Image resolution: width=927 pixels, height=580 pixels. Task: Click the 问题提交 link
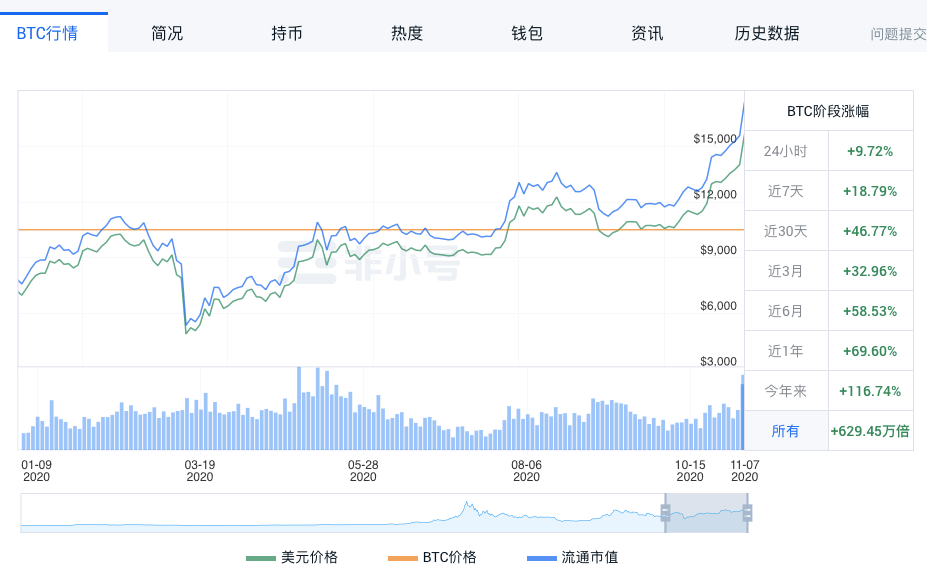pyautogui.click(x=898, y=34)
